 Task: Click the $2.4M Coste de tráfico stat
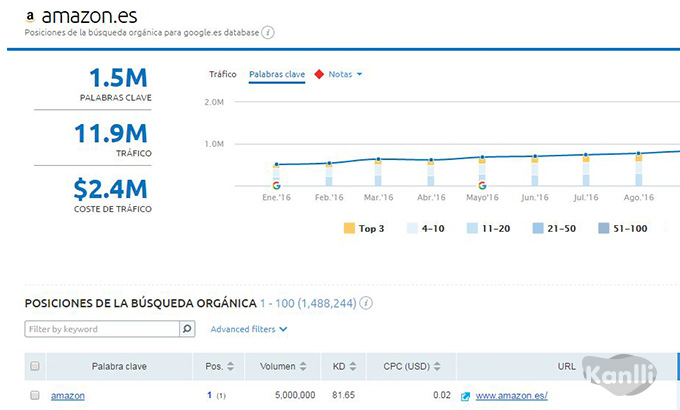pos(111,194)
